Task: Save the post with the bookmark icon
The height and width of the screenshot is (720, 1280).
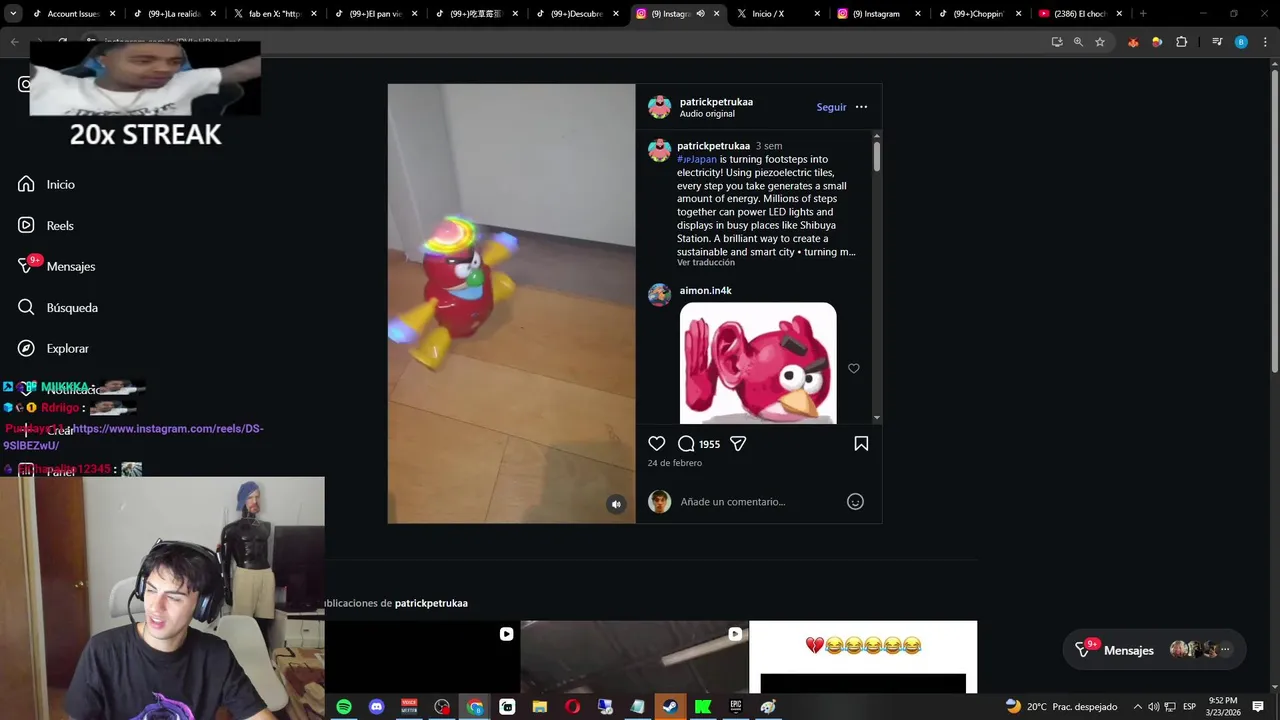Action: pos(861,444)
